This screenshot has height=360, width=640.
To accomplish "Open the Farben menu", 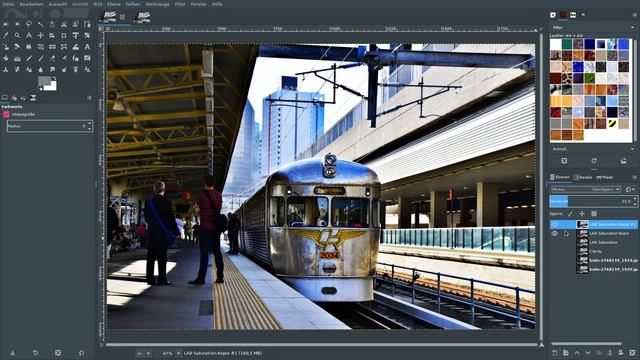I will tap(133, 4).
